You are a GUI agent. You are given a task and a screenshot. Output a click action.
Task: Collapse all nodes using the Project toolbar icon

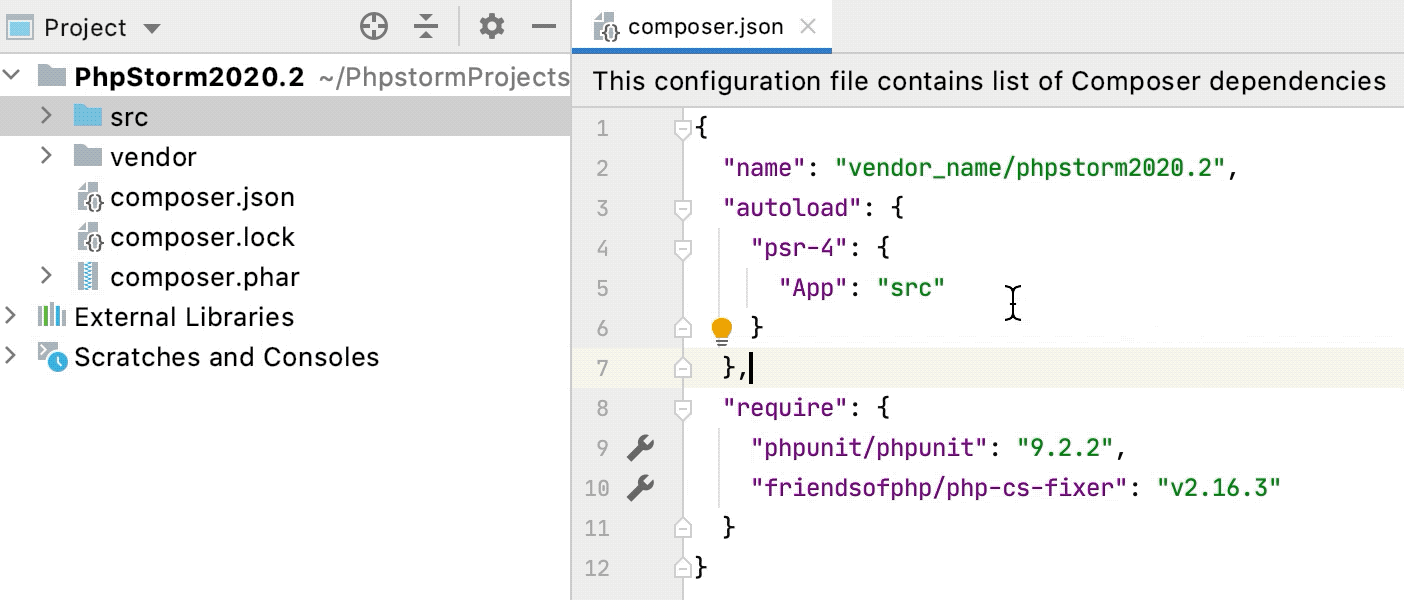[427, 27]
